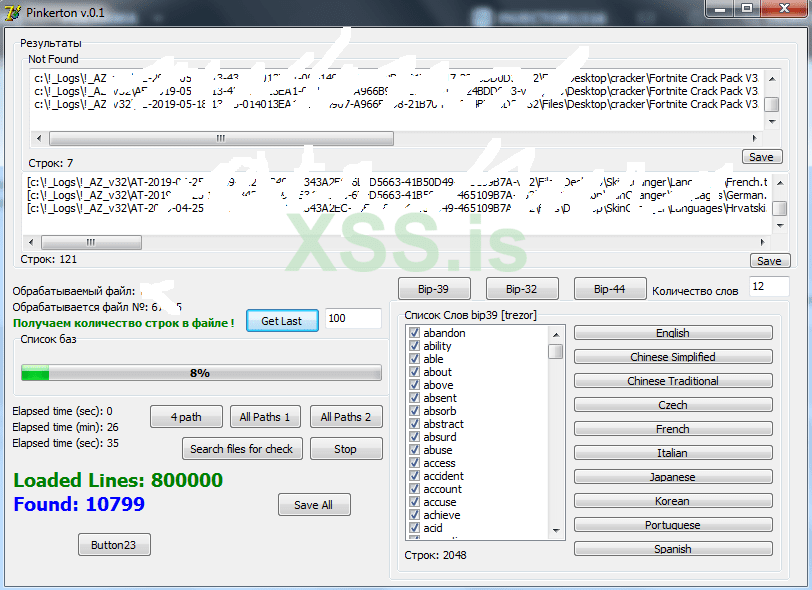Viewport: 812px width, 590px height.
Task: Toggle the 'about' checkbox
Action: coord(414,371)
